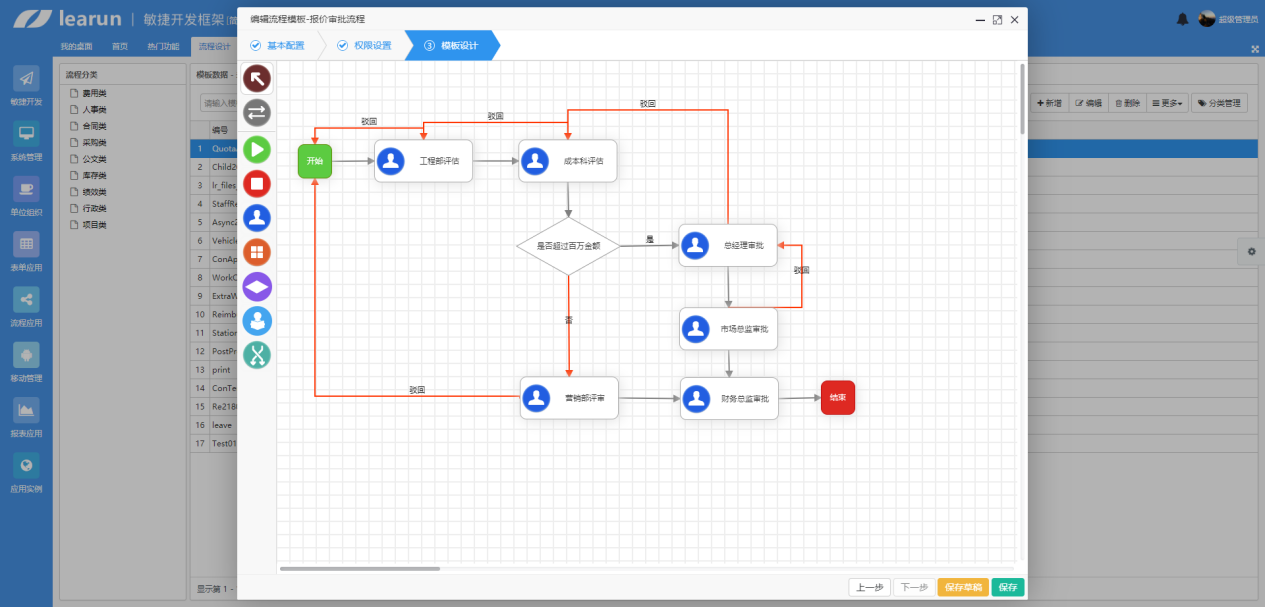Screen dimensions: 1265x607
Task: Pick the red stop node tool
Action: click(257, 183)
